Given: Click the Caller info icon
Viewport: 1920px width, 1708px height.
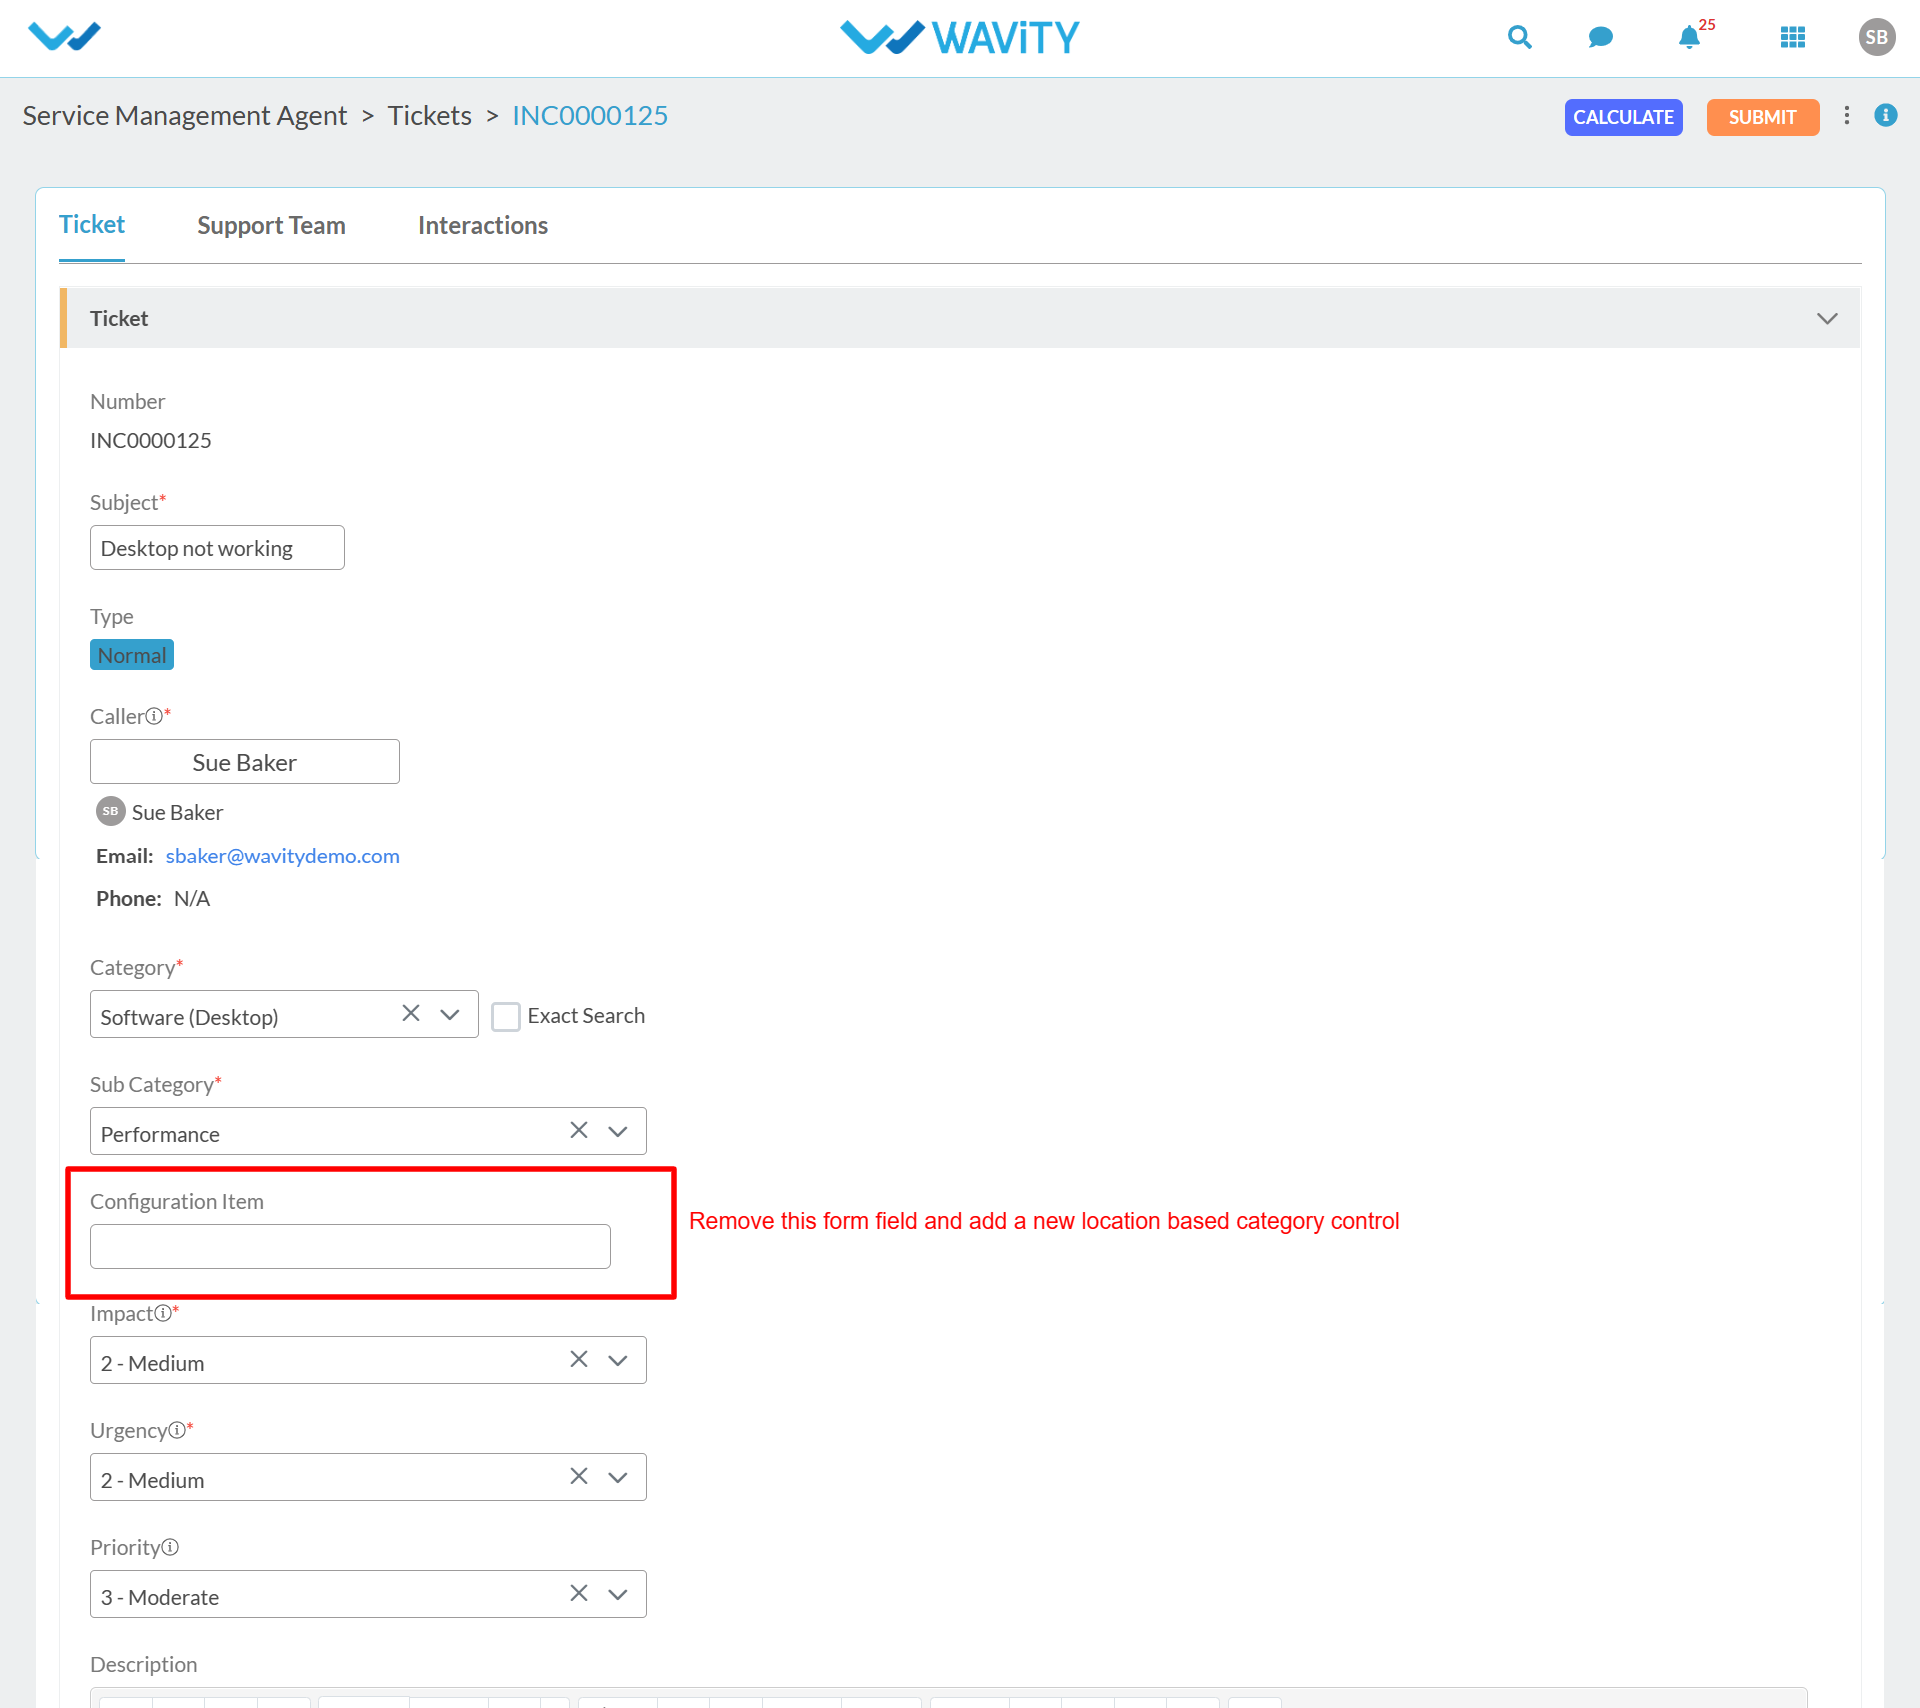Looking at the screenshot, I should (x=154, y=716).
